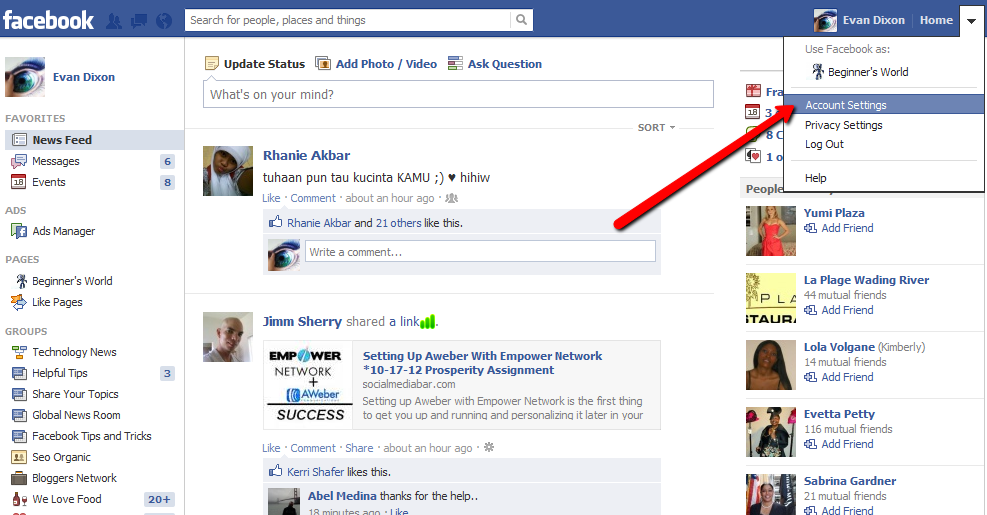Open Rhanie Akbar's profile picture

click(x=228, y=171)
